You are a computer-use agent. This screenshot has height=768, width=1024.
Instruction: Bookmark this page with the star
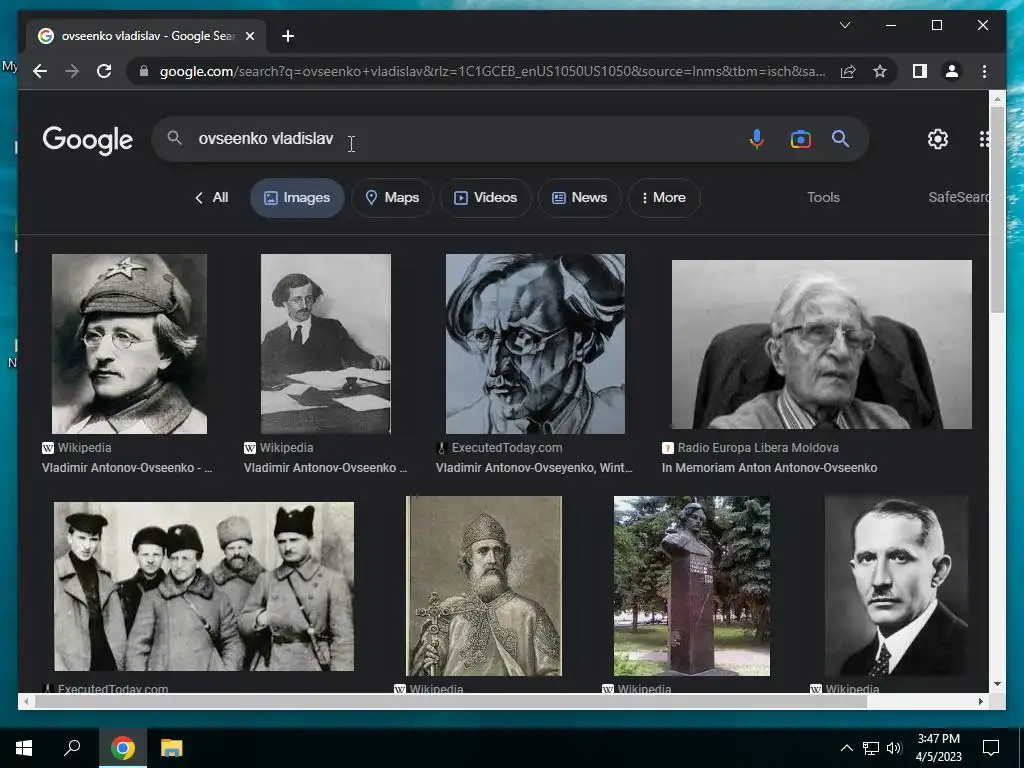(880, 71)
